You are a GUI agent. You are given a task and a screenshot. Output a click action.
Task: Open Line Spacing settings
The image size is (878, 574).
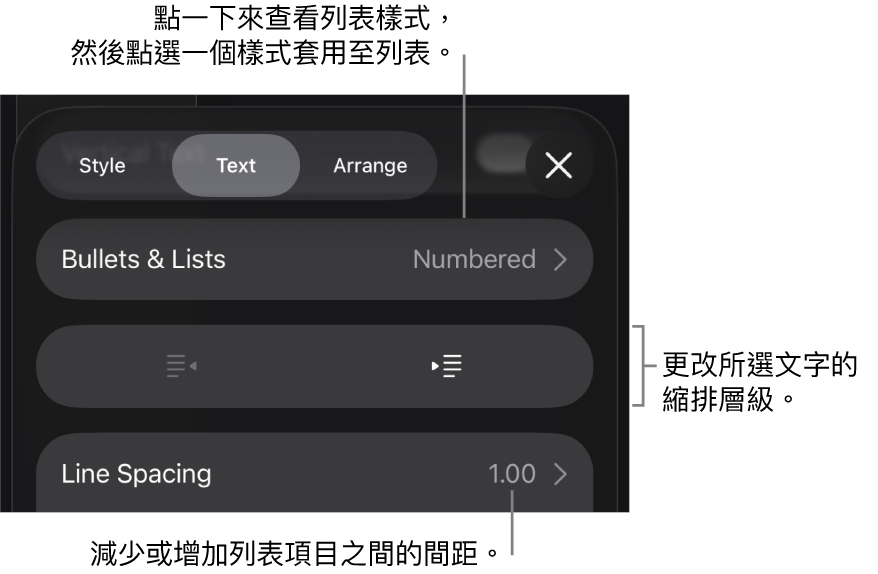tap(314, 473)
